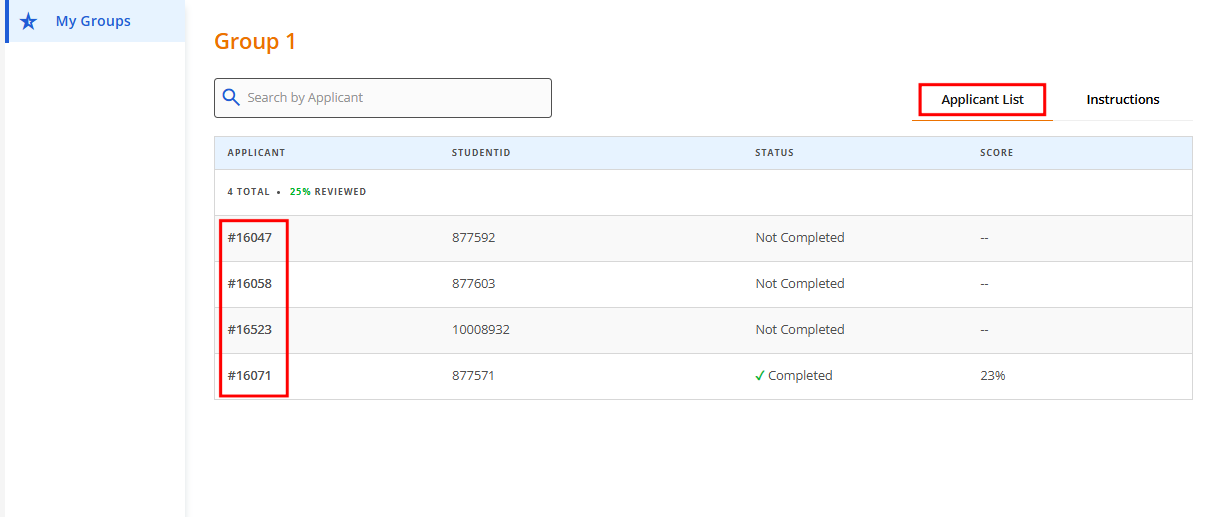Sort the list by Status column
The image size is (1215, 517).
(x=774, y=153)
